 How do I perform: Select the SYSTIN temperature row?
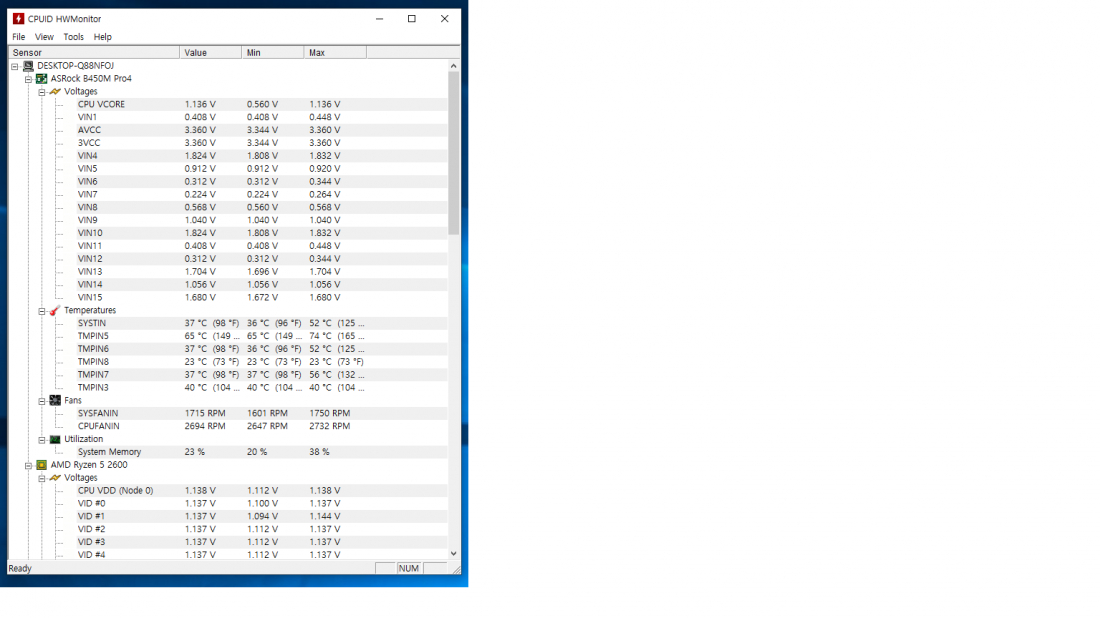(x=262, y=323)
